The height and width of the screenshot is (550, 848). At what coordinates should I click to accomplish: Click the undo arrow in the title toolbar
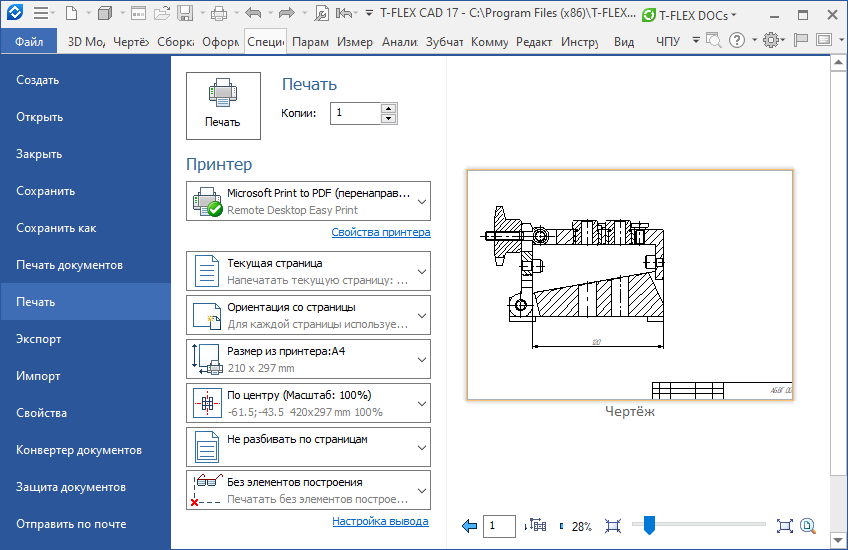click(x=253, y=14)
